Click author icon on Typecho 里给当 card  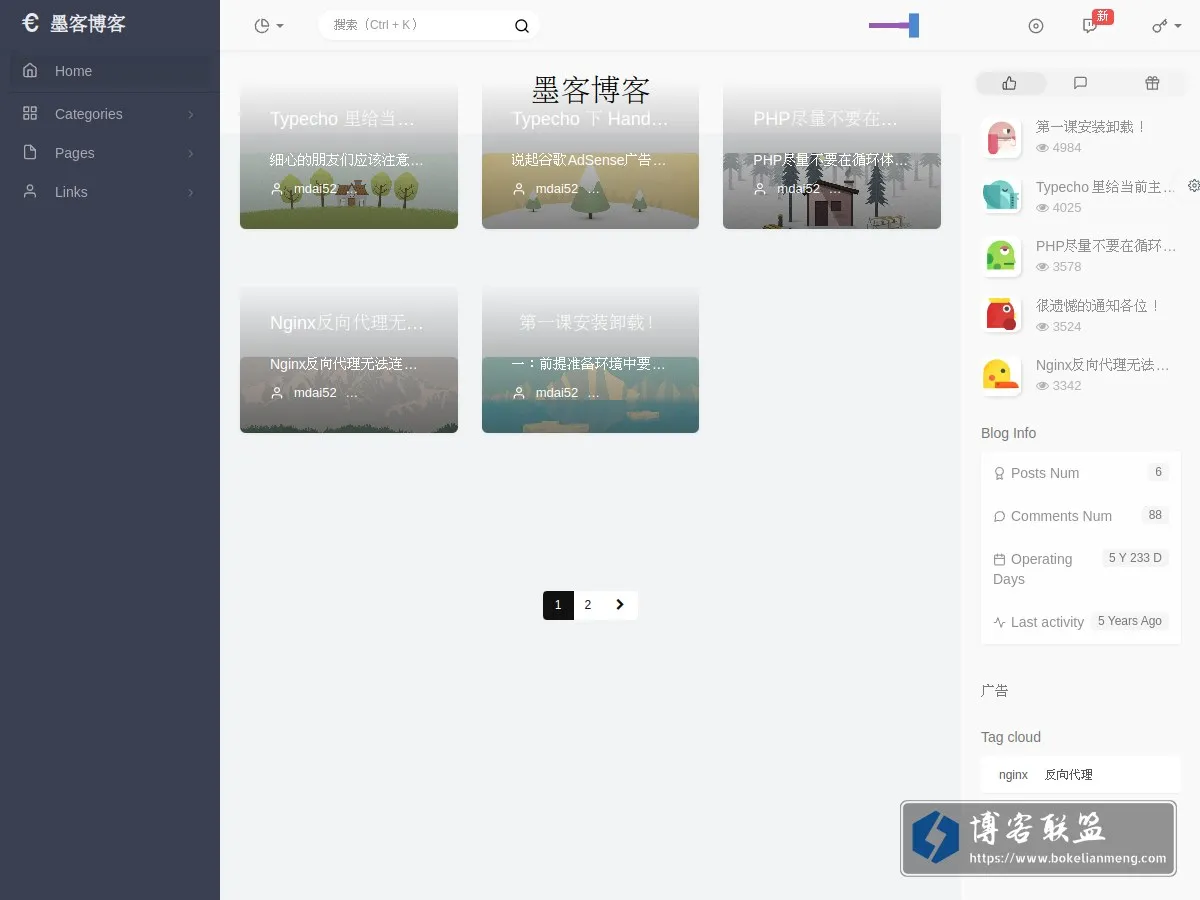tap(278, 189)
